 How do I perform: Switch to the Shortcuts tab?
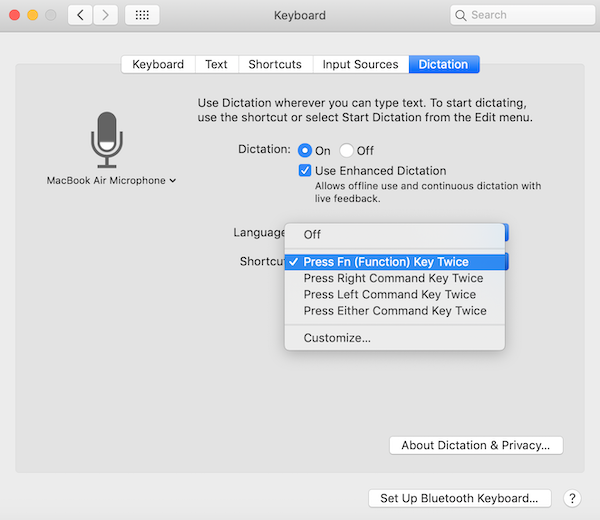pos(275,64)
